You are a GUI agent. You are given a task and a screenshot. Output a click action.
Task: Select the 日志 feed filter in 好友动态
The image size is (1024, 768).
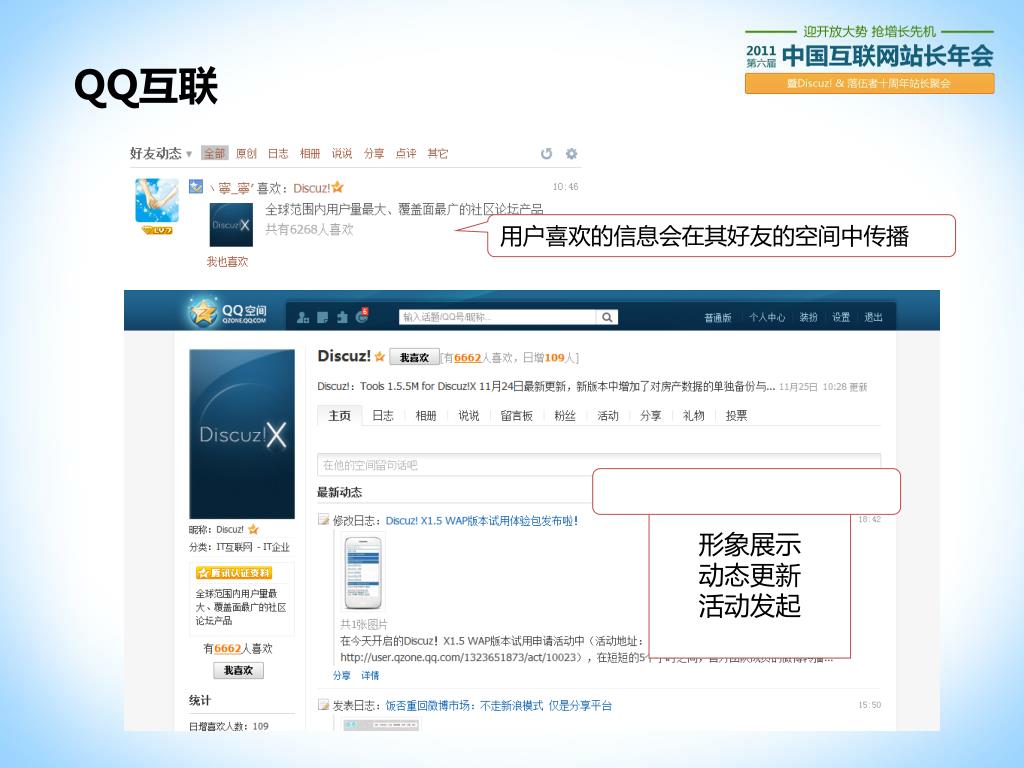tap(278, 153)
